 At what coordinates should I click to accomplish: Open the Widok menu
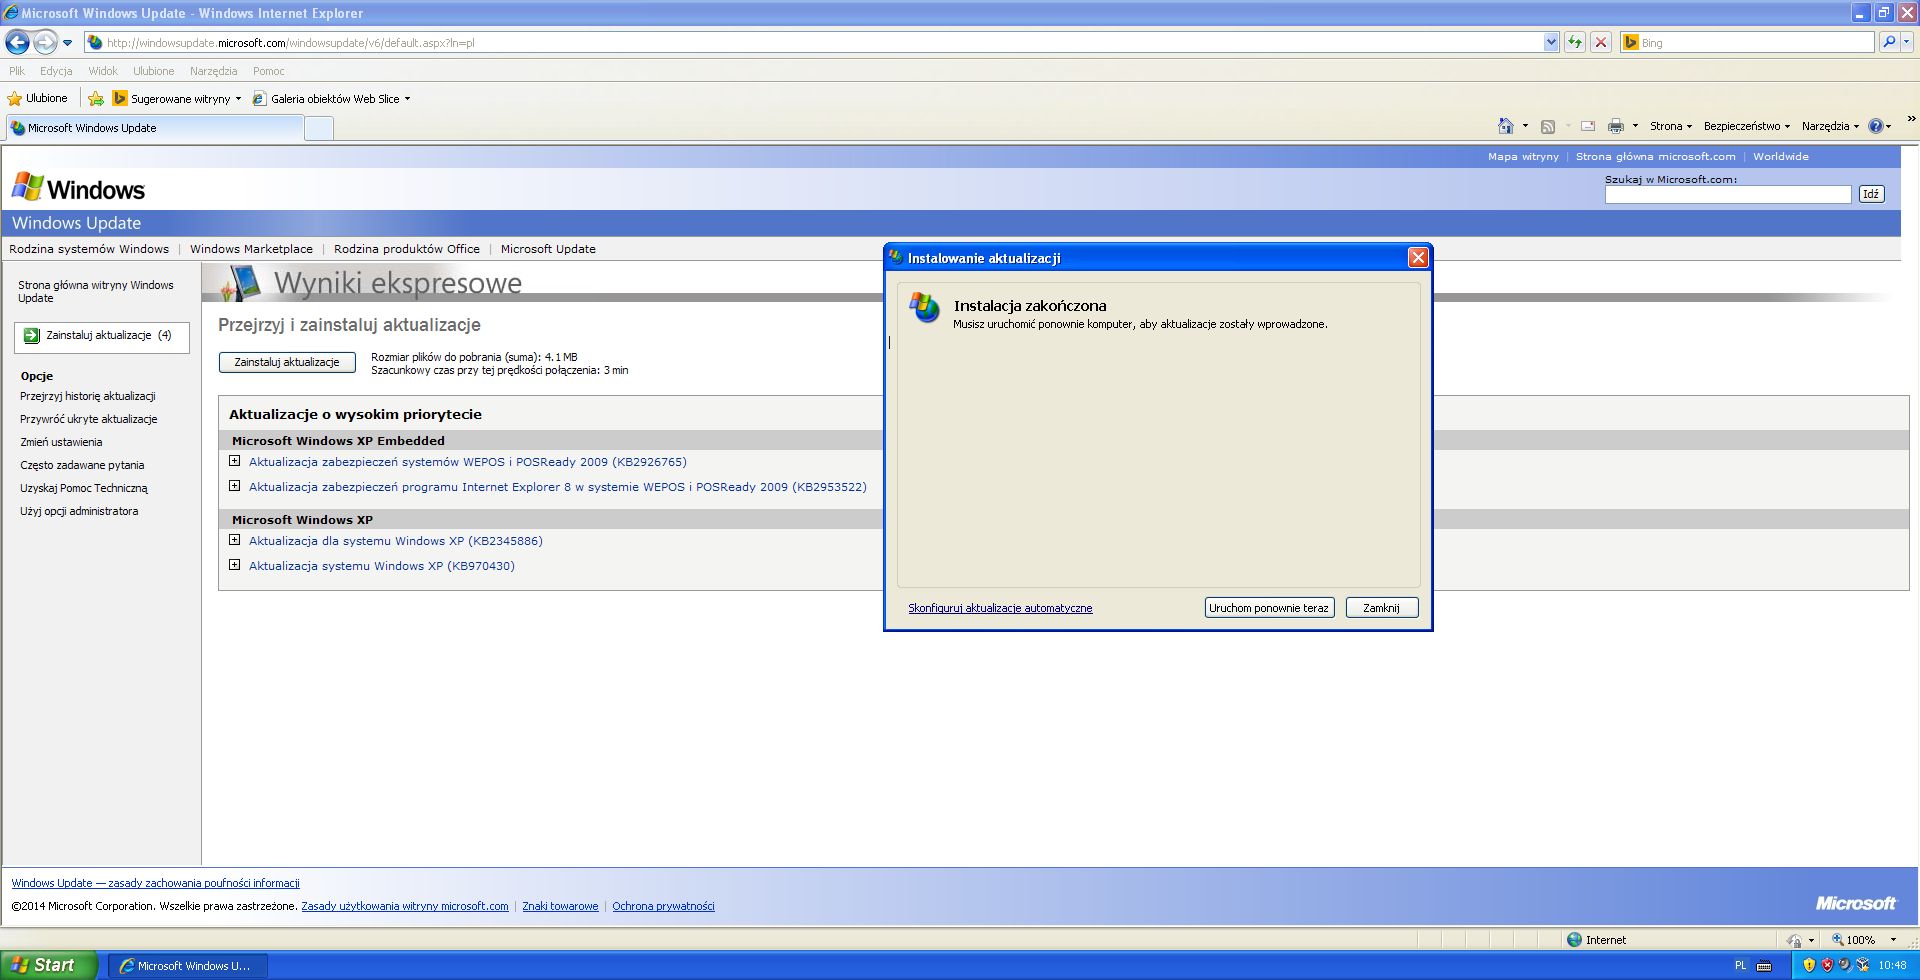pyautogui.click(x=103, y=71)
